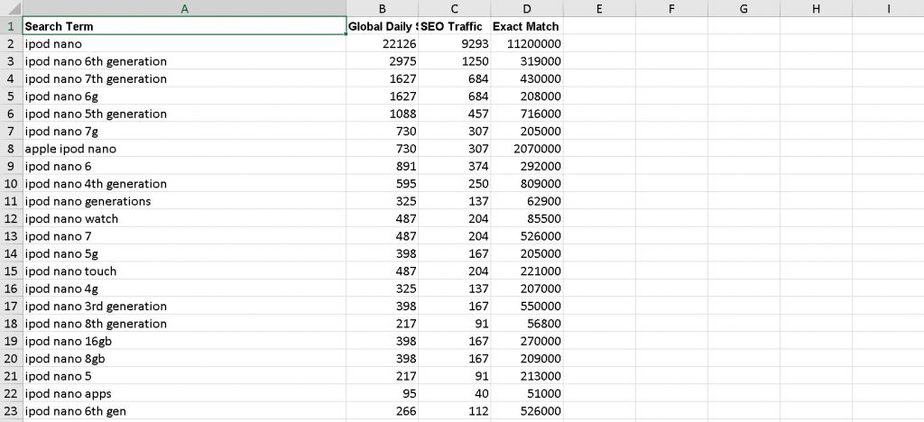This screenshot has height=422, width=924.
Task: Select cell 'ipod nano watch'
Action: click(x=184, y=219)
